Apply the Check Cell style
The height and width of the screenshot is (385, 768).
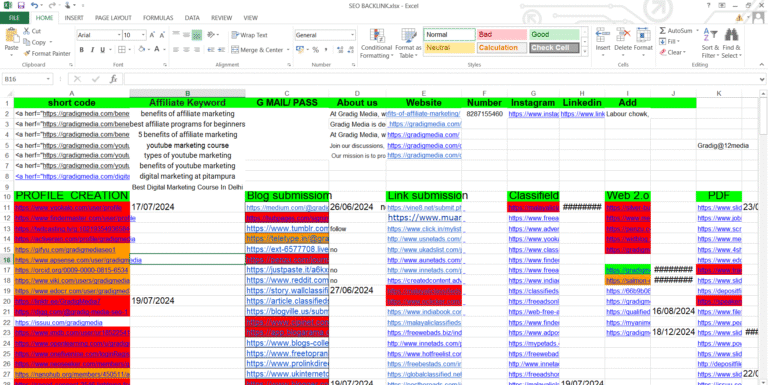[554, 48]
